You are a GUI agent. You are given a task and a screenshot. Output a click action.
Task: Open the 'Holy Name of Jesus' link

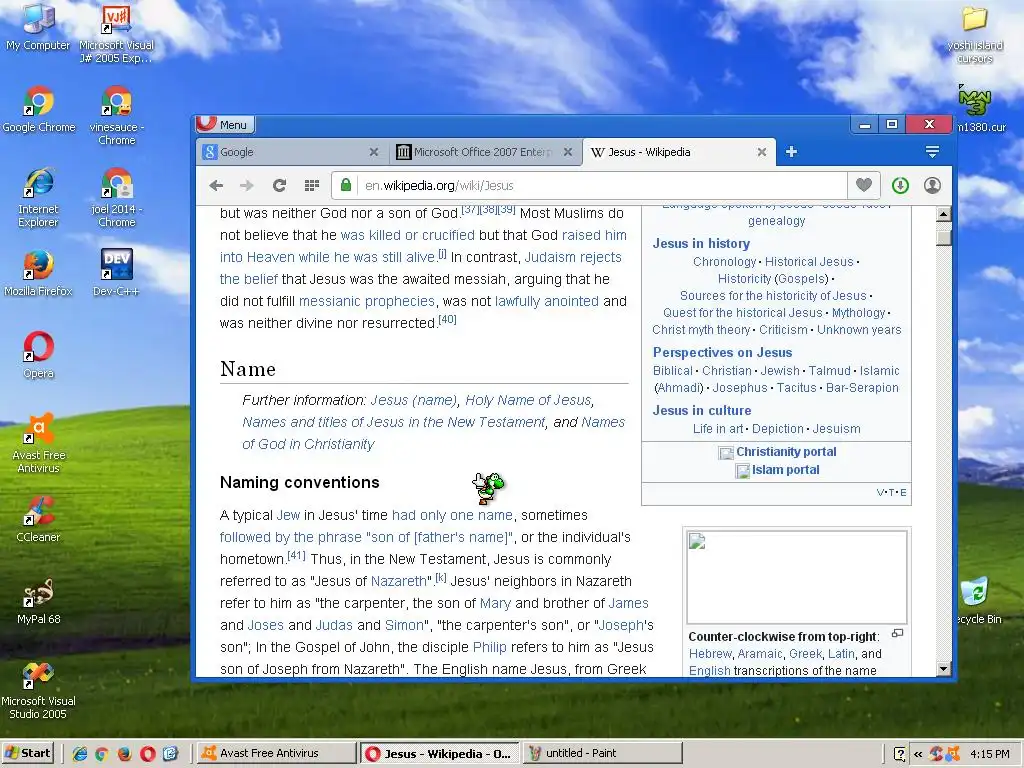click(x=528, y=400)
